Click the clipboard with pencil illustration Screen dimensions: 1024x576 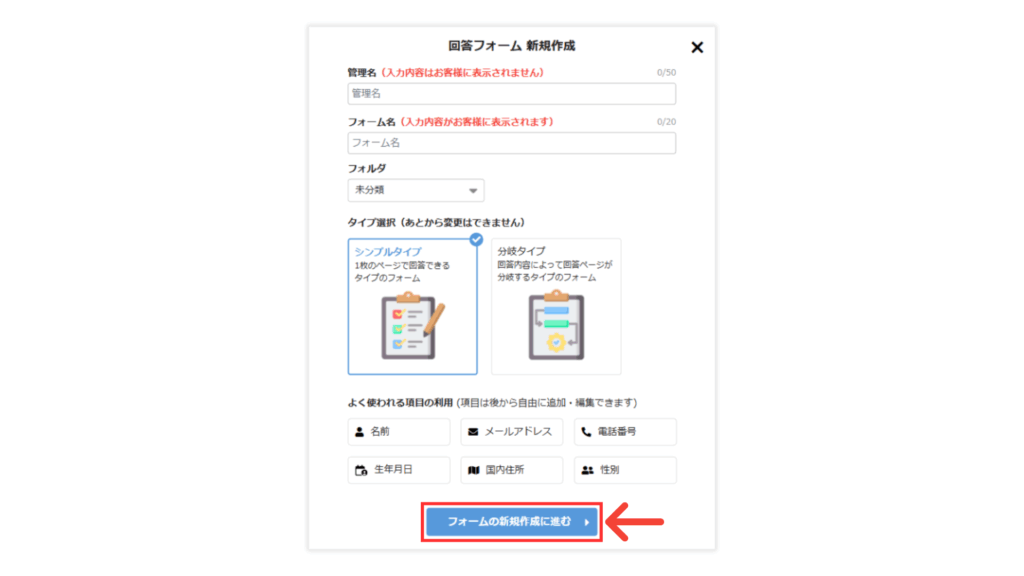tap(413, 325)
